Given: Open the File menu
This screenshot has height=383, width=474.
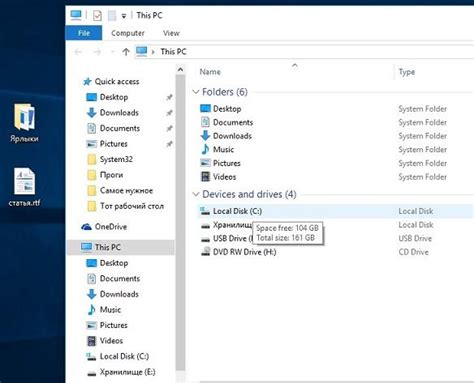Looking at the screenshot, I should [x=84, y=33].
